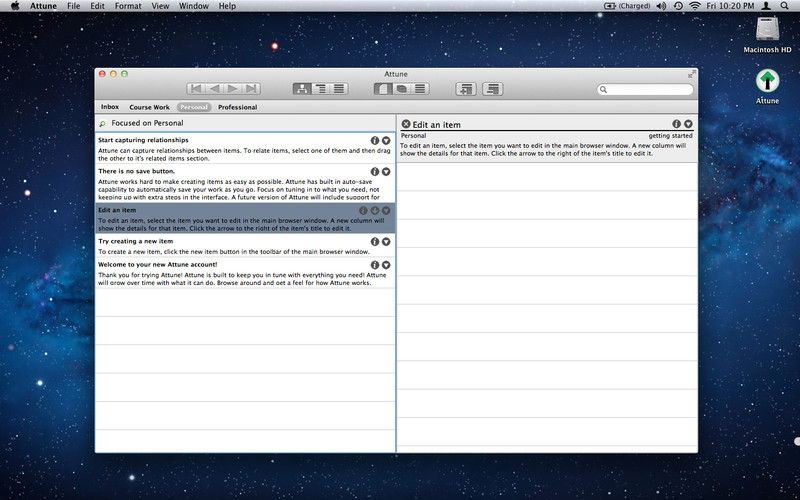
Task: Select Welcome to your new Attune account! title
Action: pyautogui.click(x=158, y=264)
